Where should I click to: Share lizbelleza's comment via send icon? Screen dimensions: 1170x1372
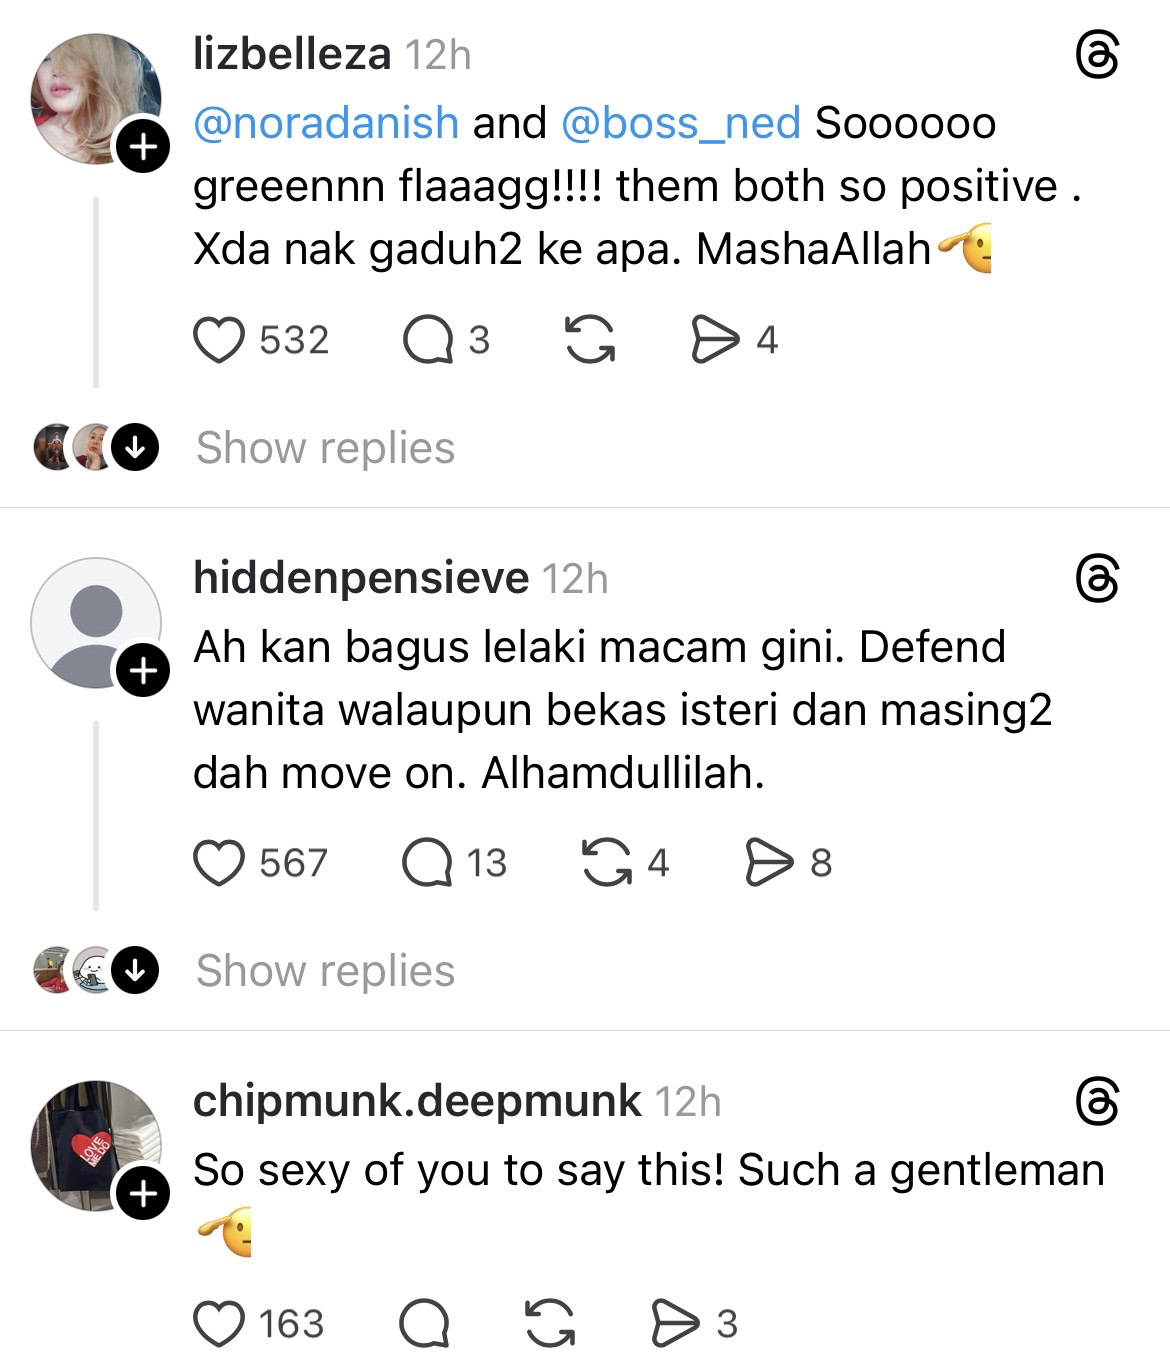[x=714, y=340]
